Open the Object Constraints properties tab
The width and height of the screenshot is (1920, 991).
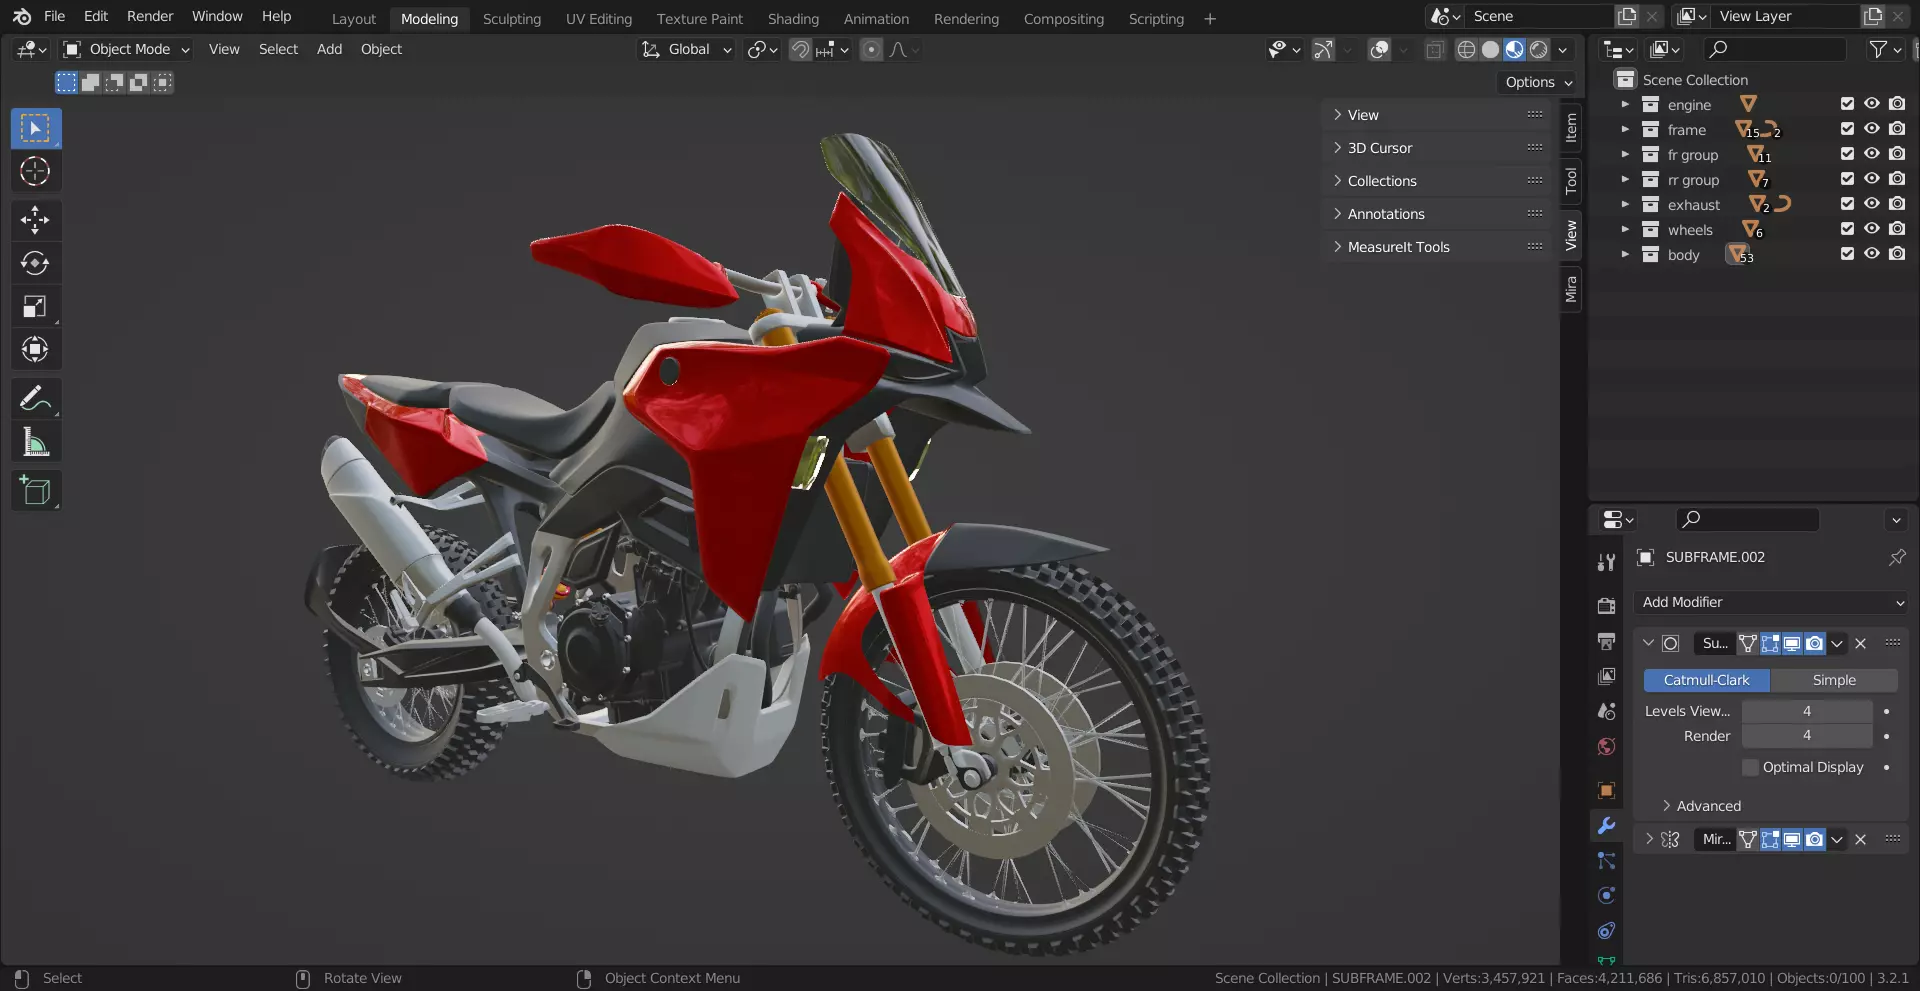pyautogui.click(x=1606, y=931)
